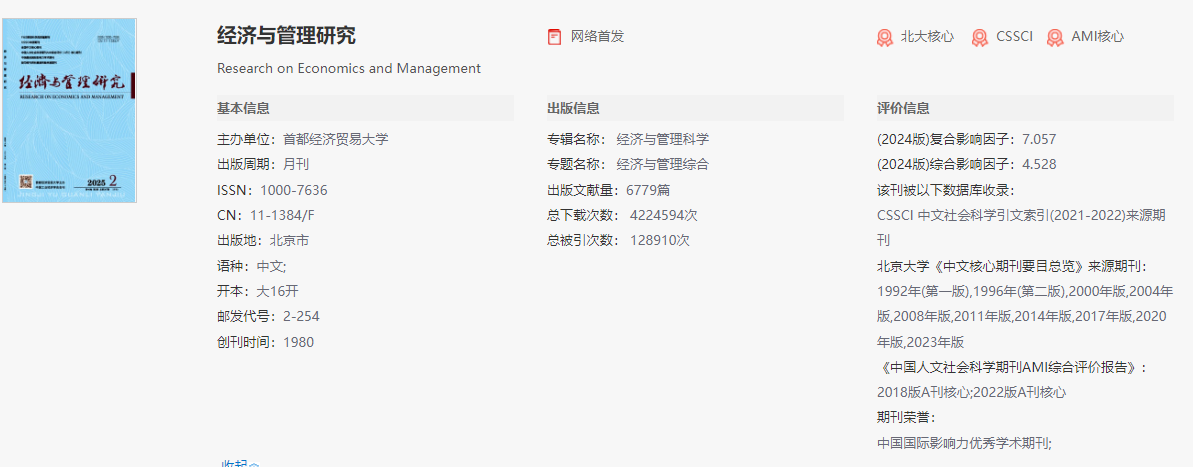Click the 期刊荣誉 label
Viewport: 1193px width, 467px height.
coord(905,418)
